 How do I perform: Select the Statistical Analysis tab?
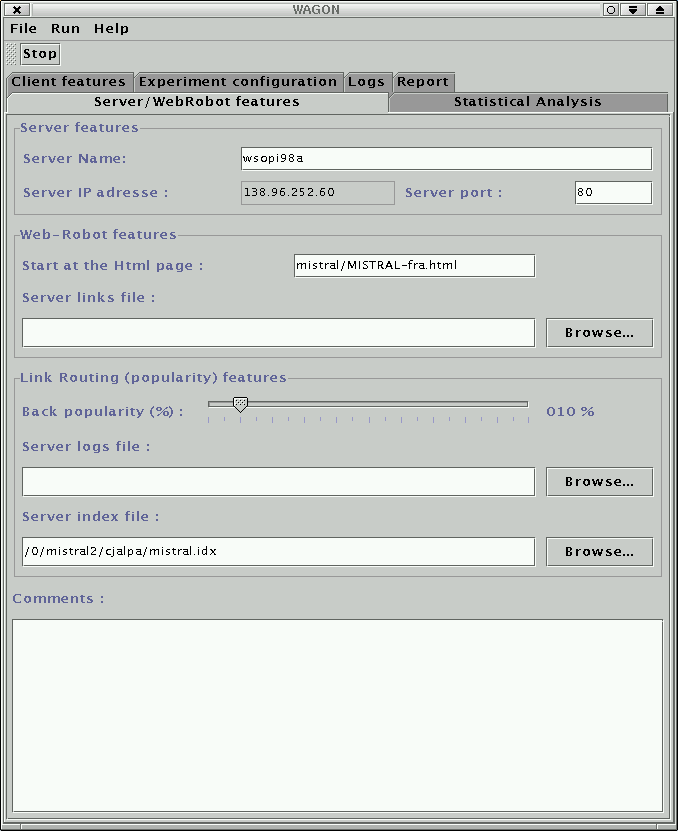pos(527,102)
